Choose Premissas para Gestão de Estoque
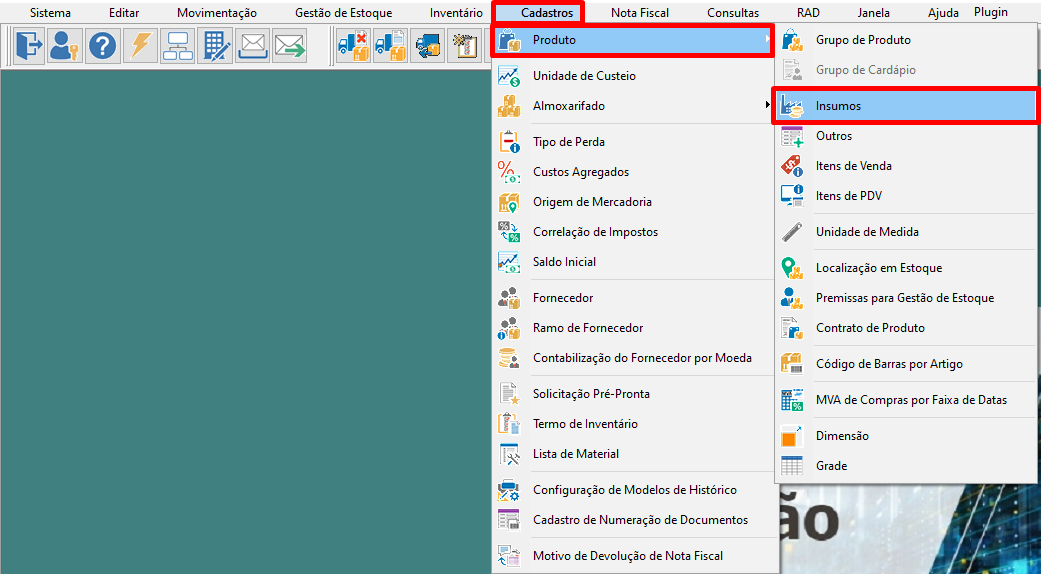 click(x=906, y=298)
